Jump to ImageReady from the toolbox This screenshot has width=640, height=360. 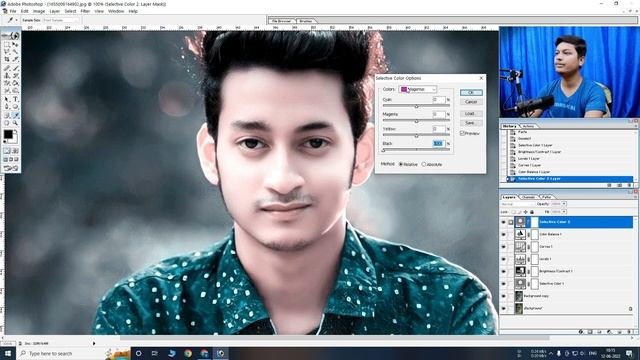(11, 168)
